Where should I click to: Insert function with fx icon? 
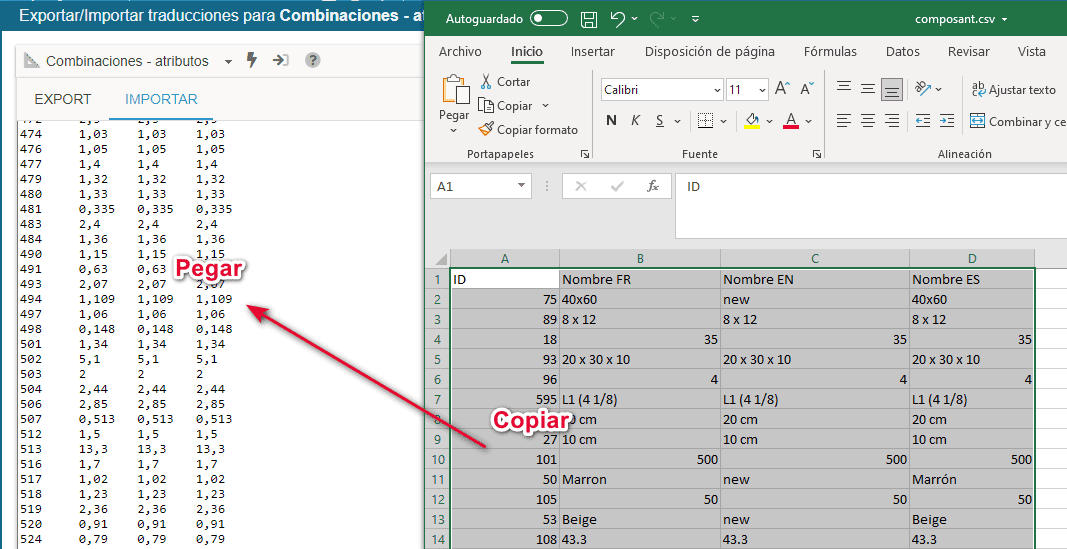pos(652,187)
